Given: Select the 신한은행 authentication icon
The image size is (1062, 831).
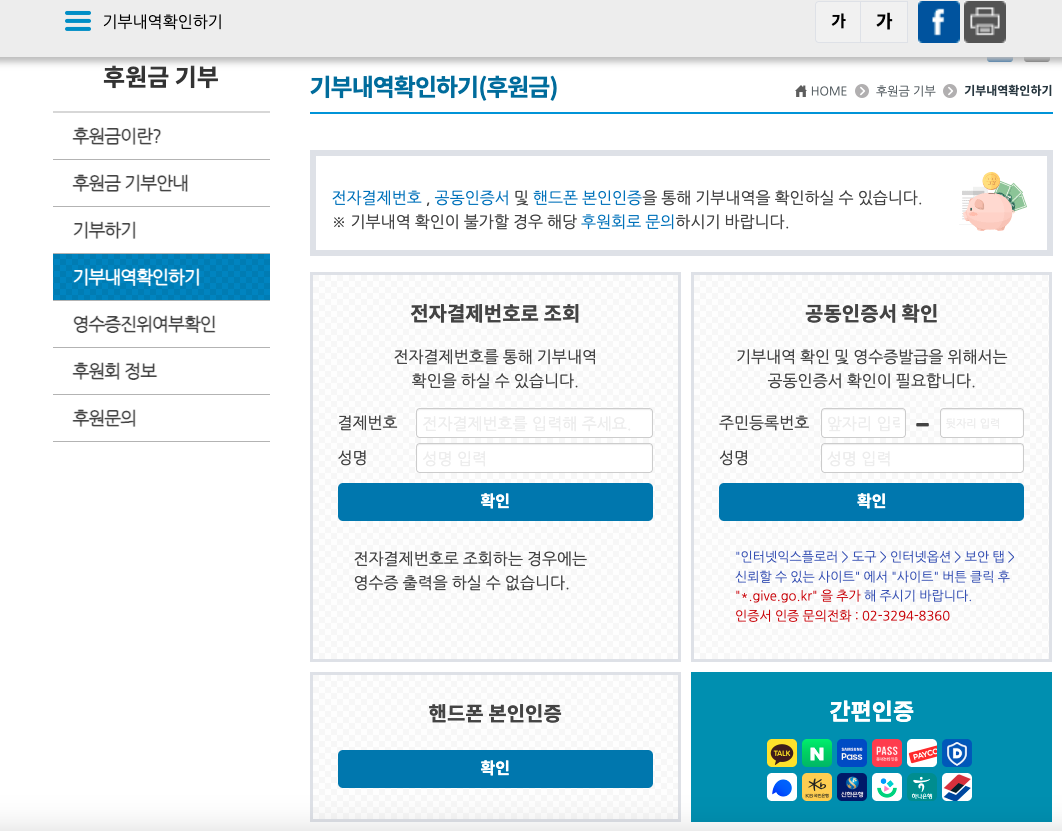Looking at the screenshot, I should 852,787.
